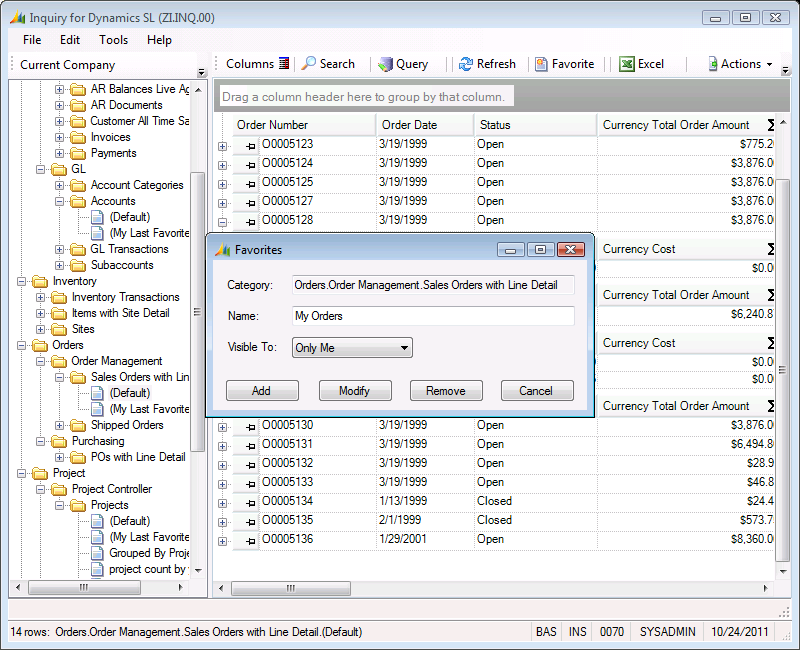Screen dimensions: 800x650
Task: Open Search via the magnifier icon
Action: tap(310, 64)
